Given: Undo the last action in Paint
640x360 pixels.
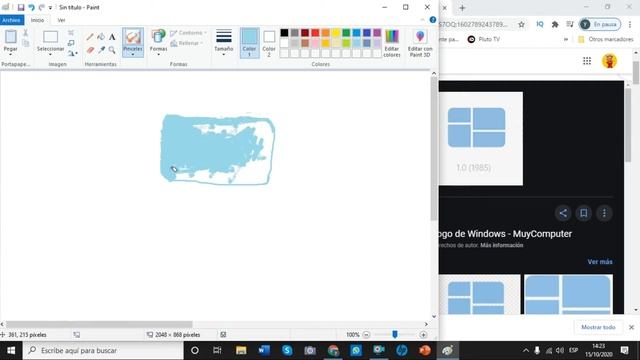Looking at the screenshot, I should [31, 7].
